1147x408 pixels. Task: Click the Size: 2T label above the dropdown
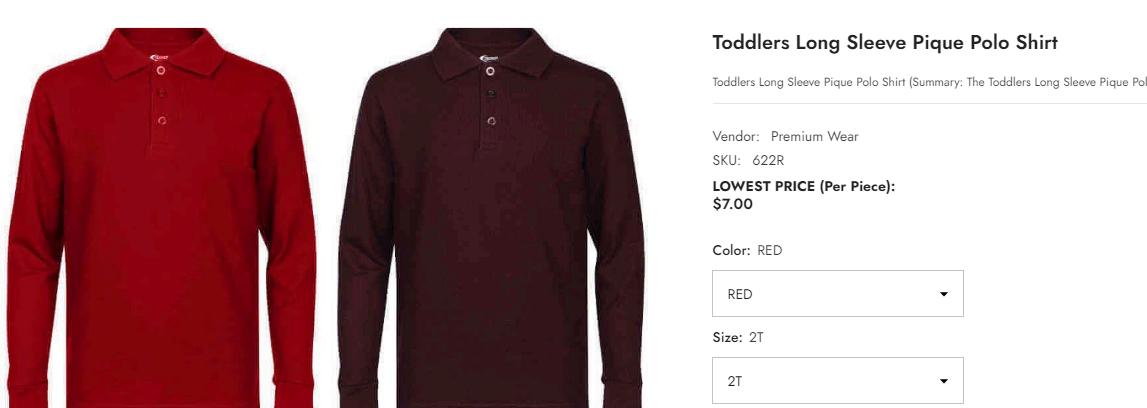pos(738,337)
